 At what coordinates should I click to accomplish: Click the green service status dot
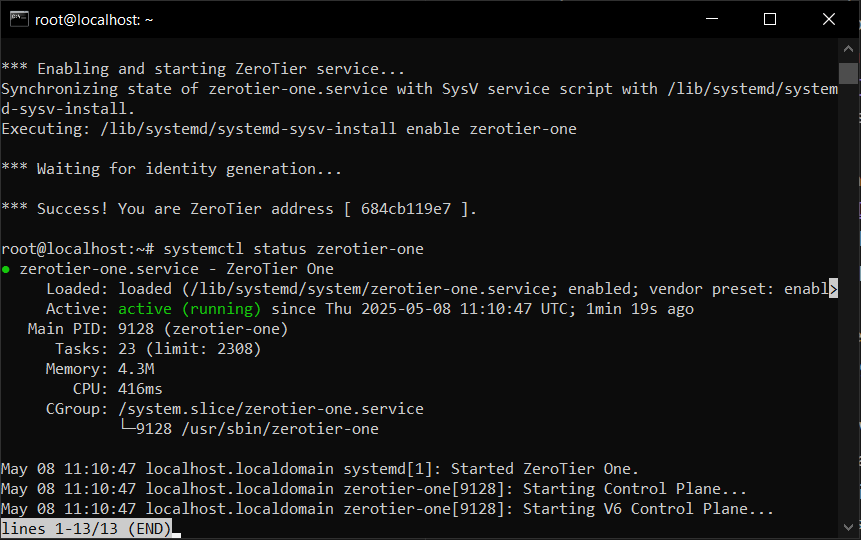click(x=6, y=269)
